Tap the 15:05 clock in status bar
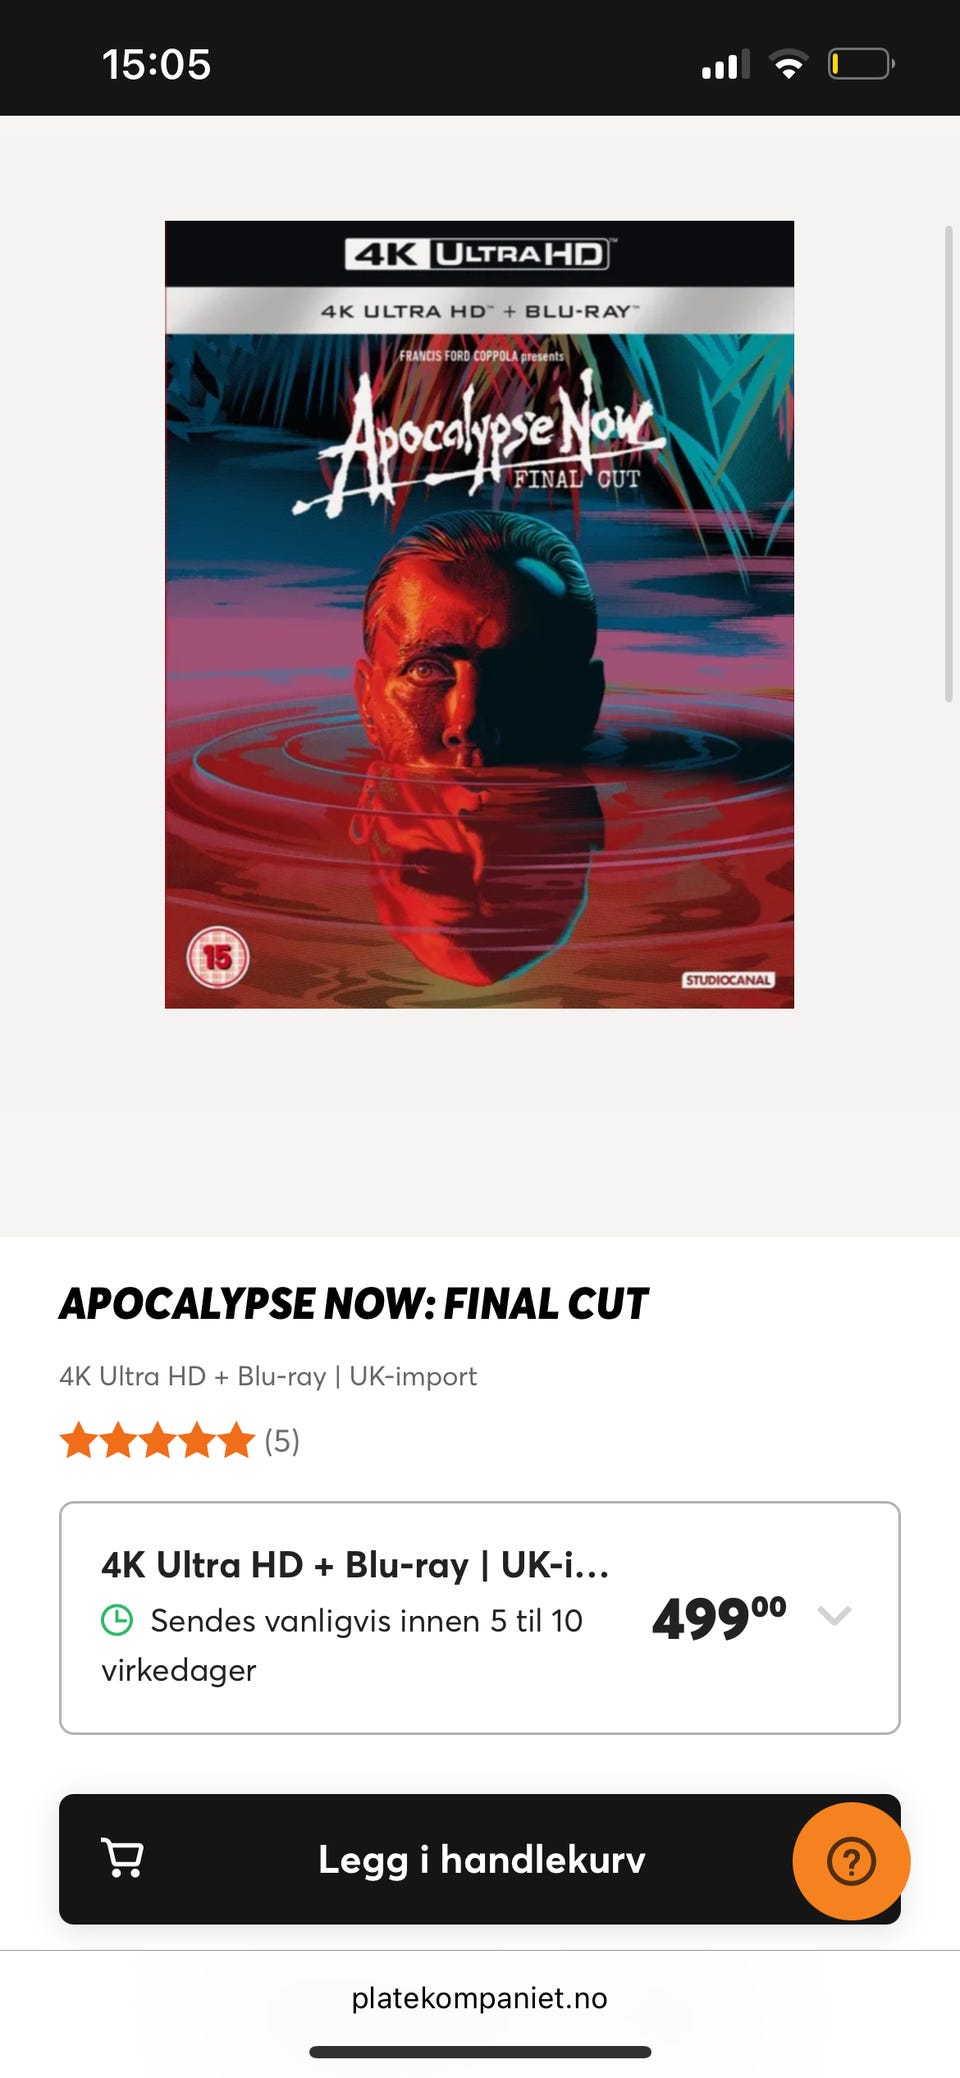Viewport: 960px width, 2078px height. 157,65
